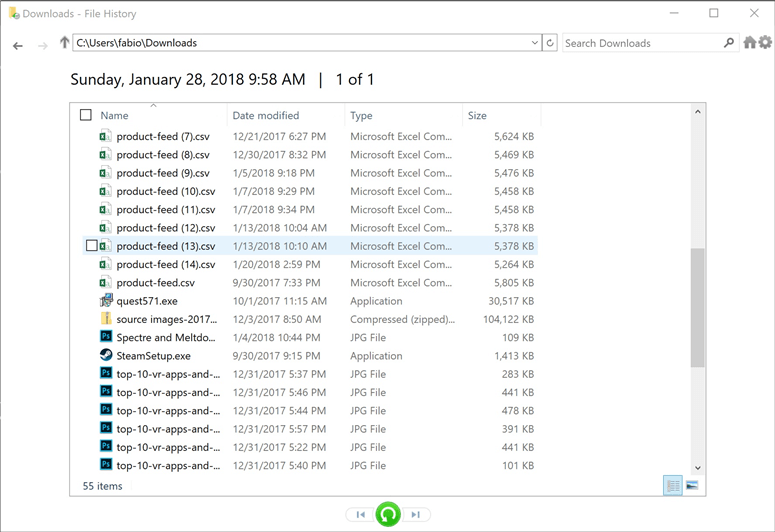
Task: Click the product-feed (7).csv Excel icon
Action: tap(105, 136)
